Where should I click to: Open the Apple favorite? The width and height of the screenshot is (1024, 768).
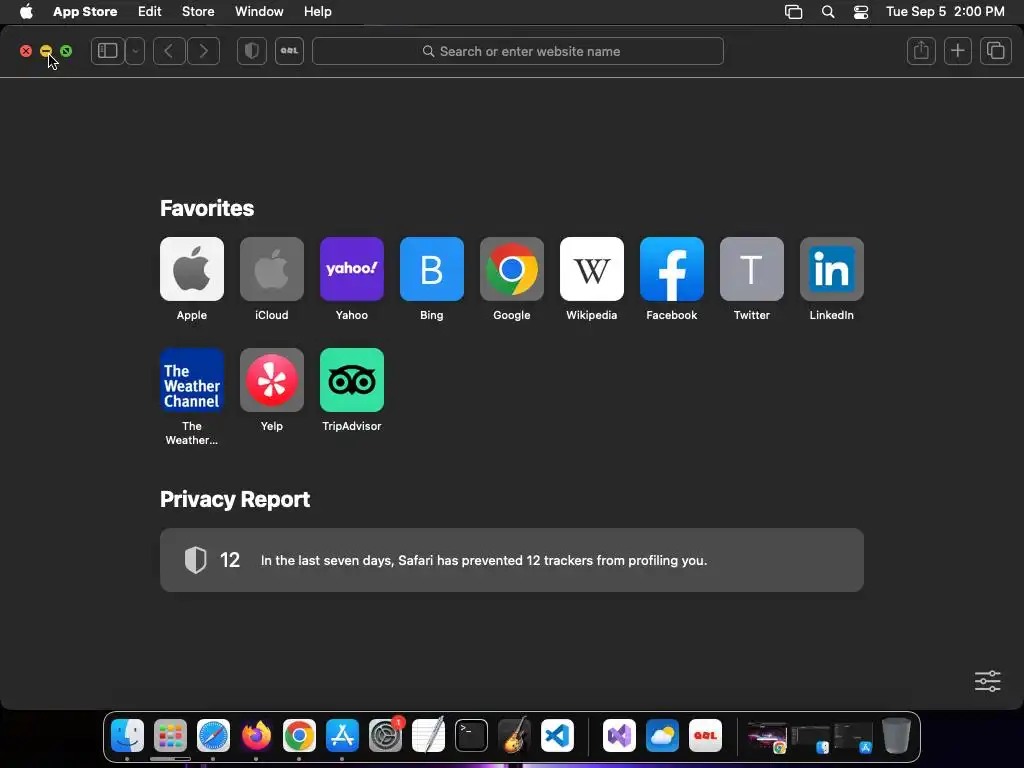[x=192, y=269]
